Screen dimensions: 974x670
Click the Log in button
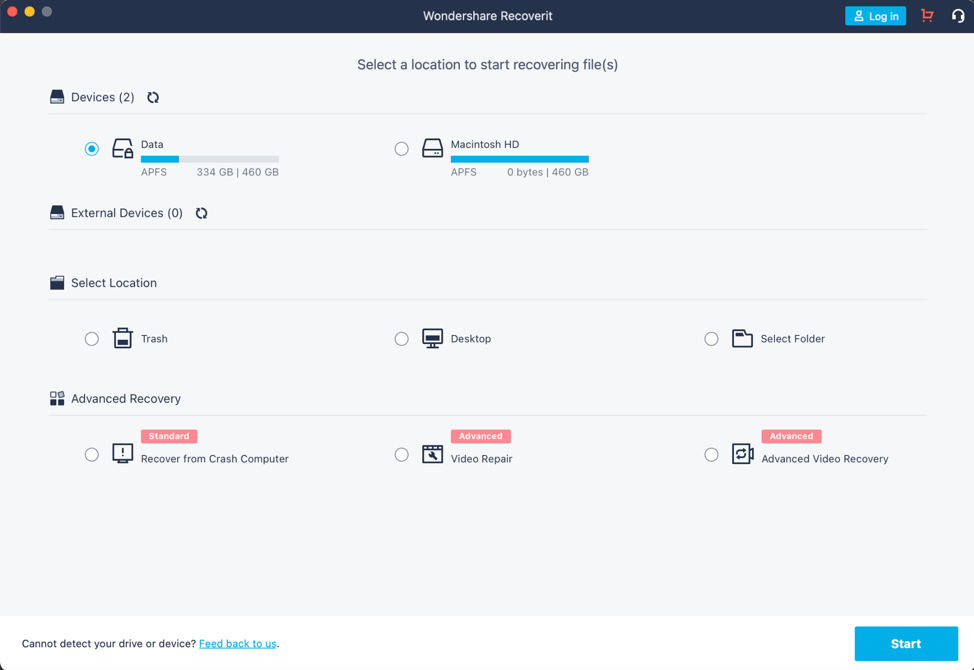(x=875, y=16)
